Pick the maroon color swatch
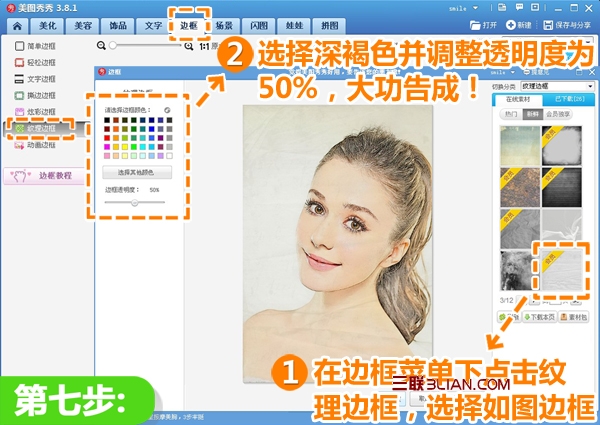 pyautogui.click(x=107, y=129)
